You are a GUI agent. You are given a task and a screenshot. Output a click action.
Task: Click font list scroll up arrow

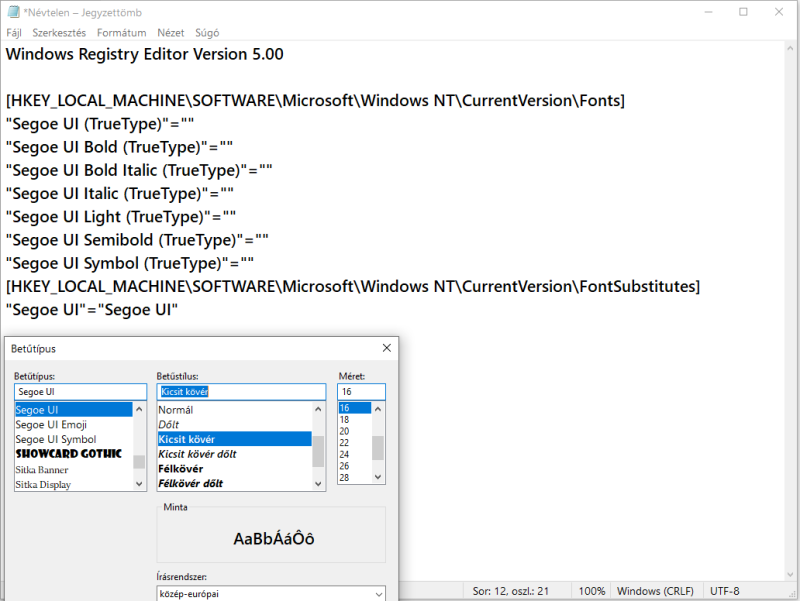[x=139, y=409]
